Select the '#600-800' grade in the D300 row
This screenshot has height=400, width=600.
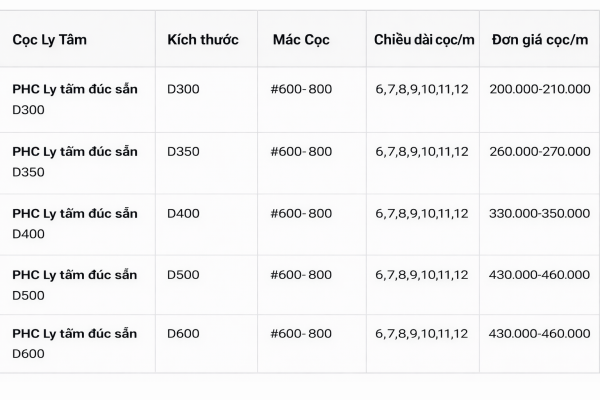pos(301,90)
